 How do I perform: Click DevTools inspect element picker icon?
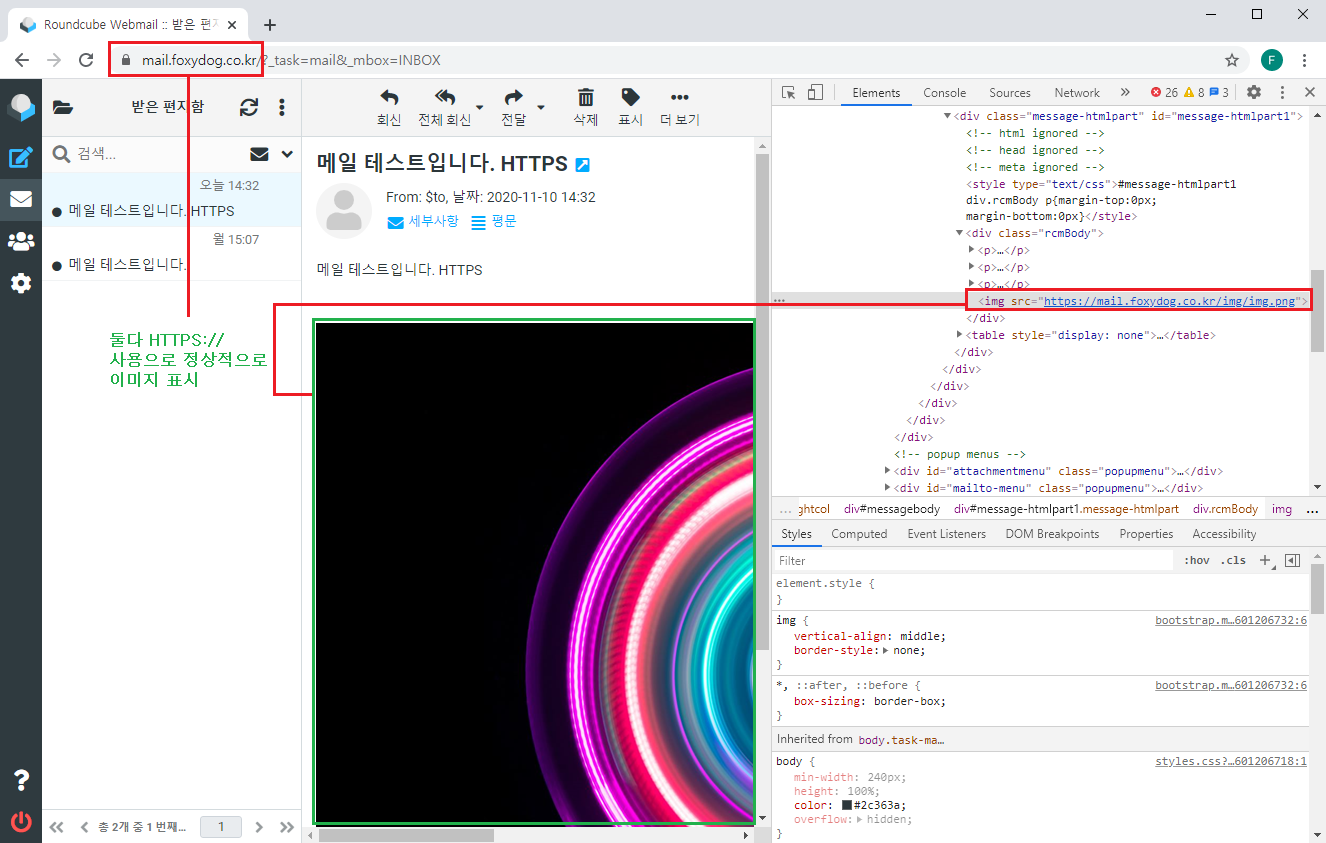click(x=788, y=92)
